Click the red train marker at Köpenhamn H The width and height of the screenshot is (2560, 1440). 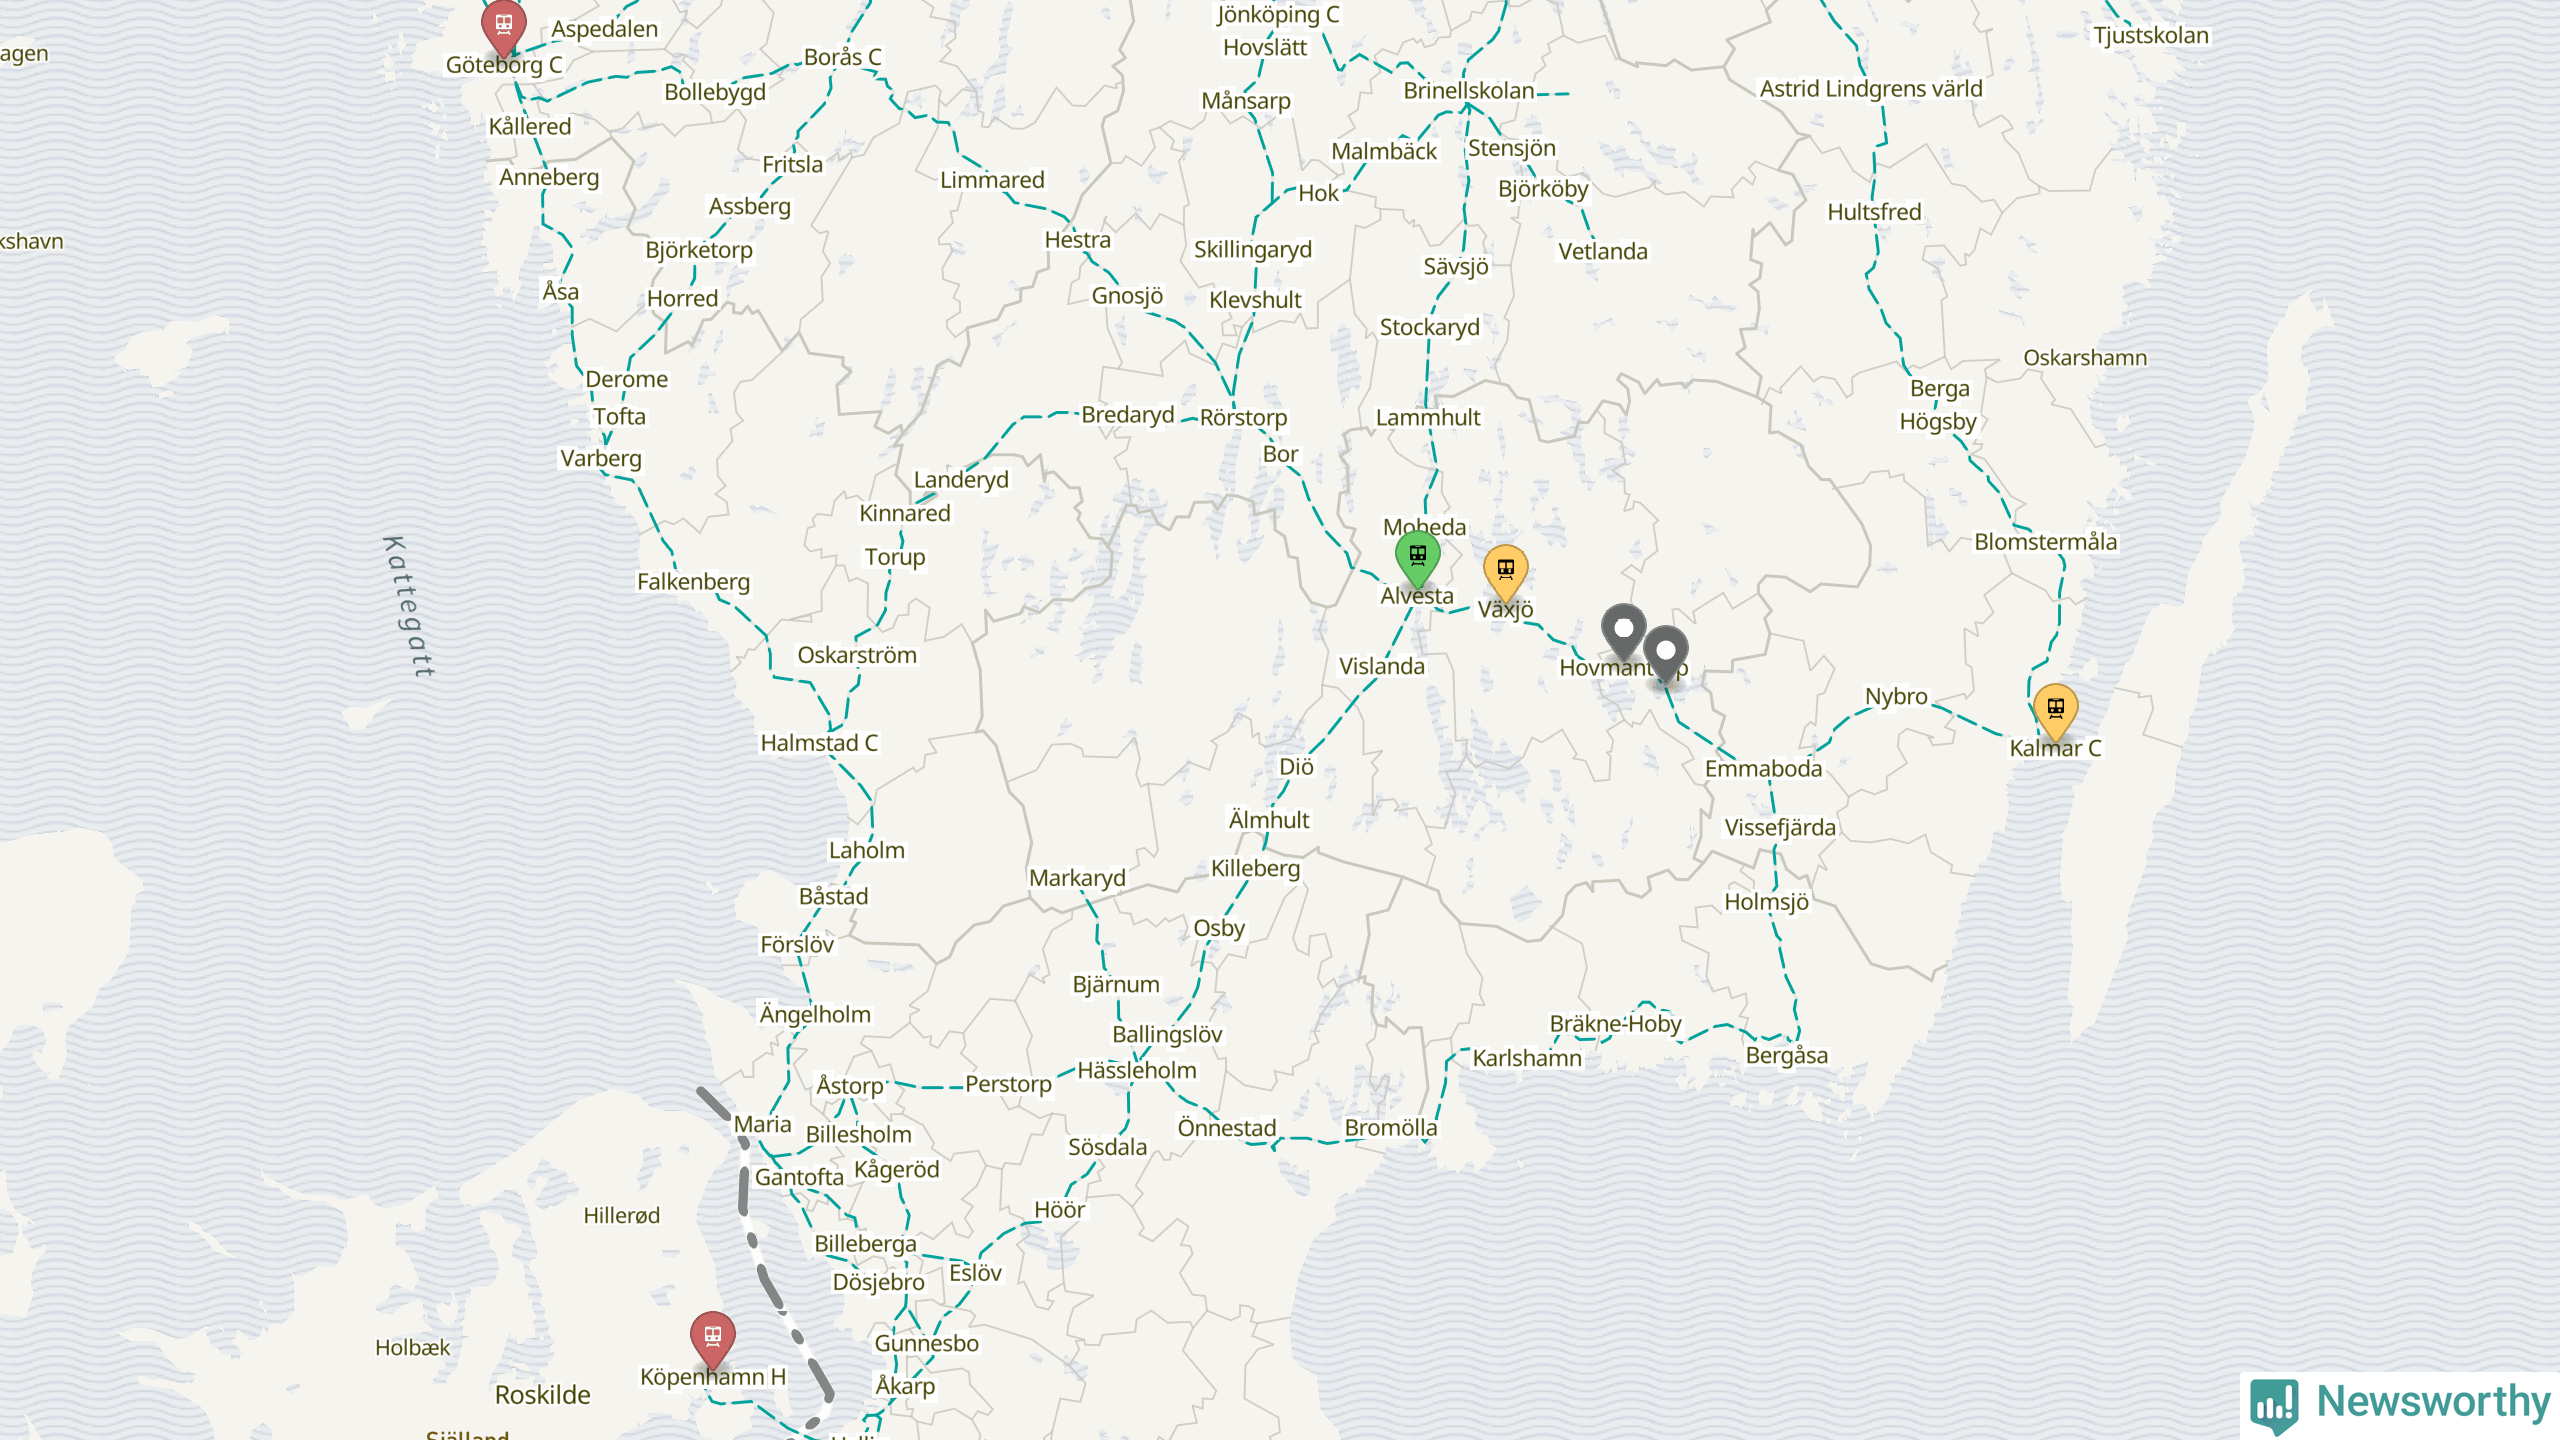(x=713, y=1339)
